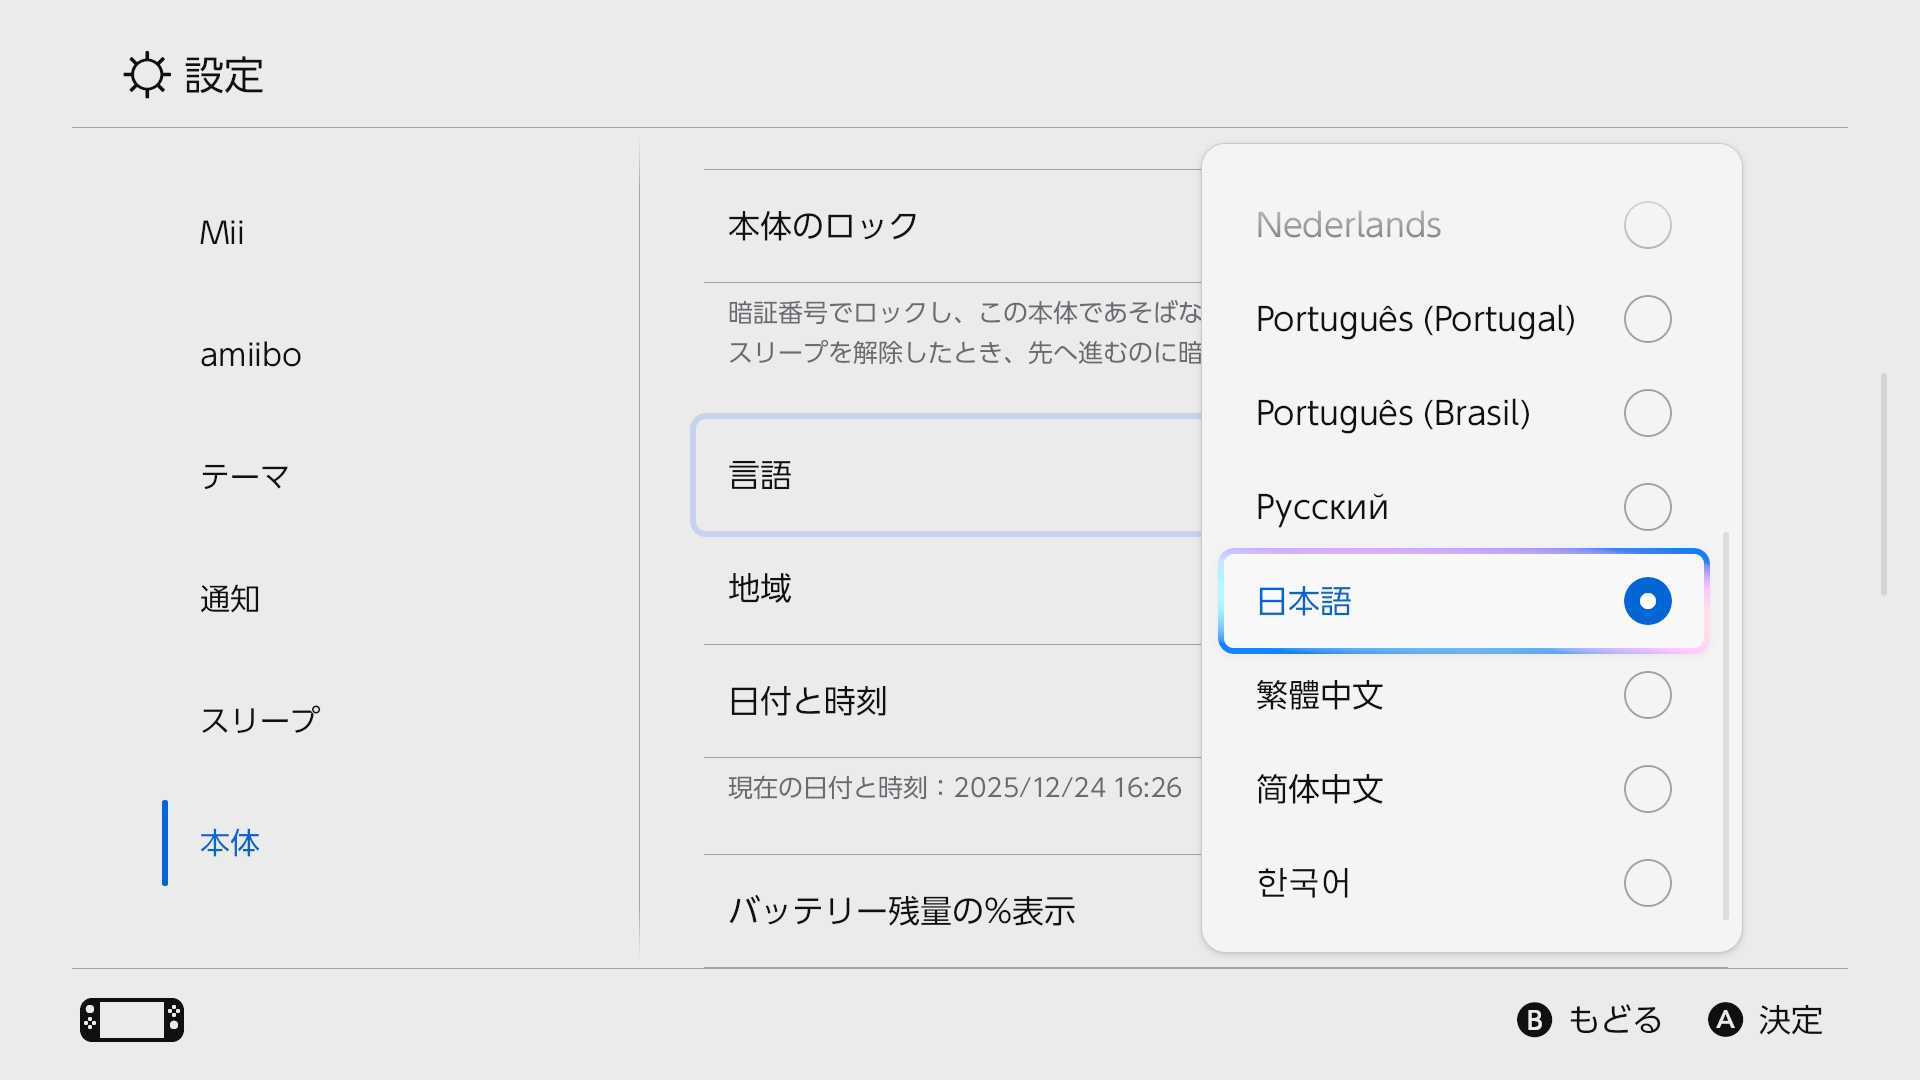Click the handheld controller battery icon
This screenshot has height=1080, width=1920.
click(x=131, y=1020)
